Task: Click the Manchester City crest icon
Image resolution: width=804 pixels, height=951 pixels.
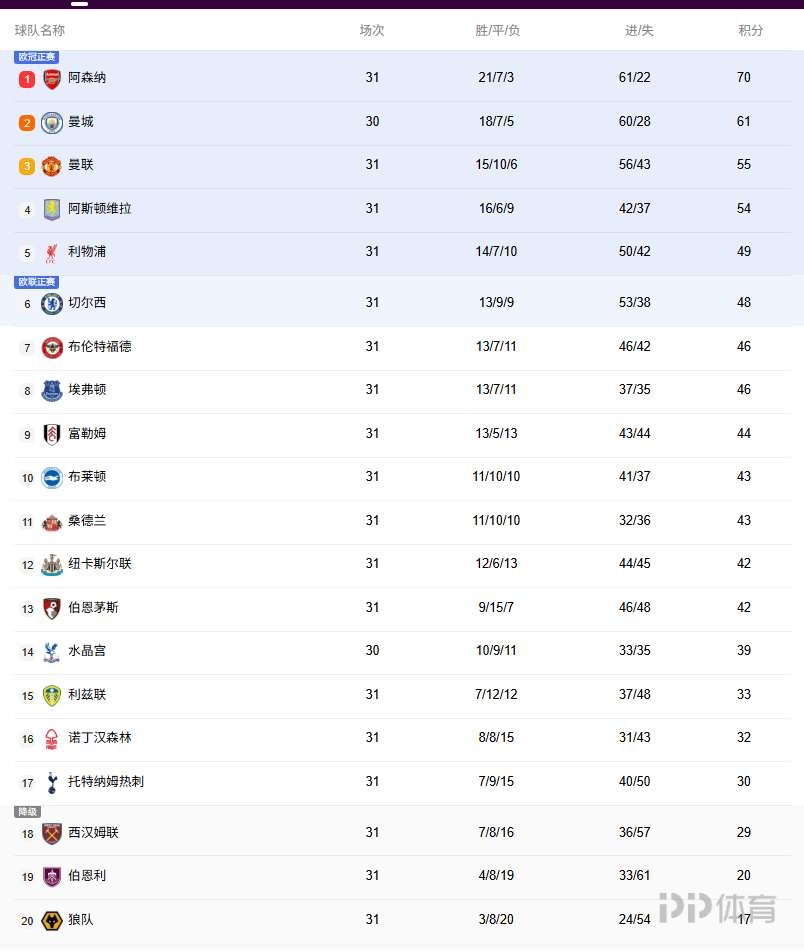Action: (x=52, y=123)
